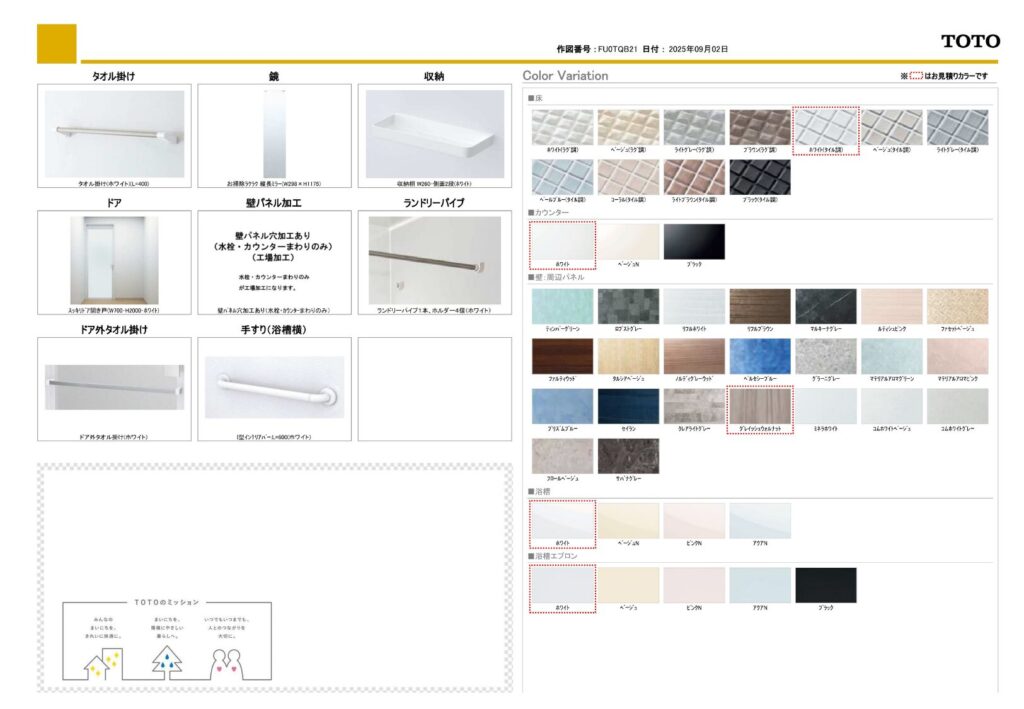
Task: Open the 鏡 mirror product image
Action: [274, 134]
